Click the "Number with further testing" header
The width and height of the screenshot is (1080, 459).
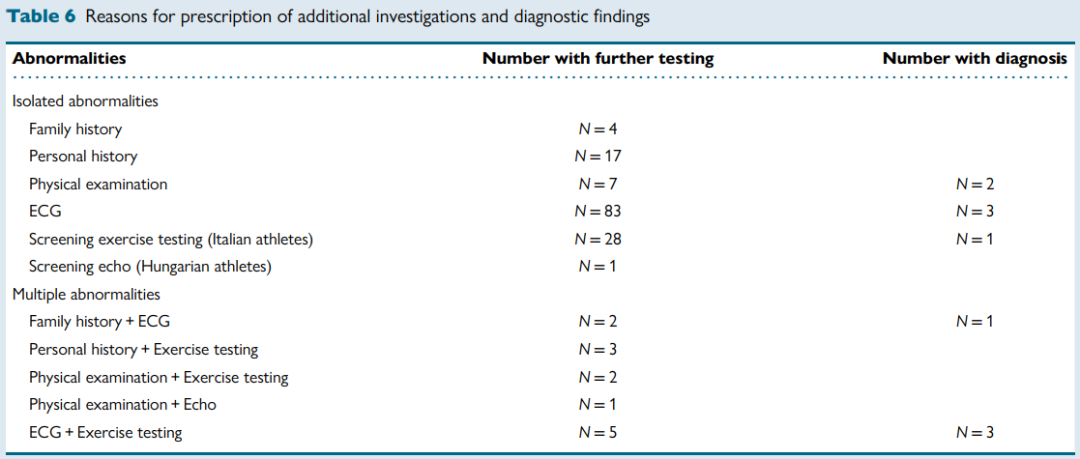(598, 59)
